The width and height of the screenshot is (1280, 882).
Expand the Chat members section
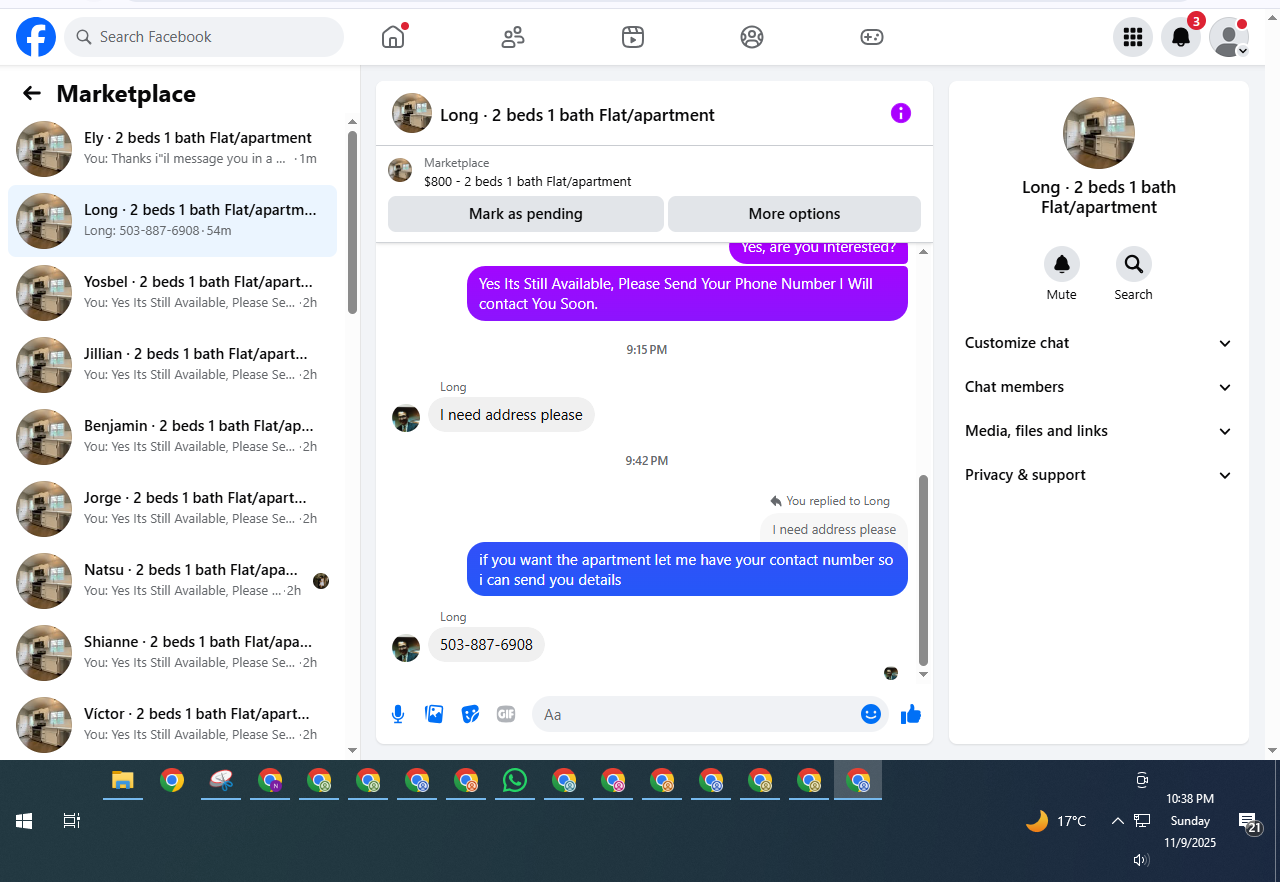1099,387
